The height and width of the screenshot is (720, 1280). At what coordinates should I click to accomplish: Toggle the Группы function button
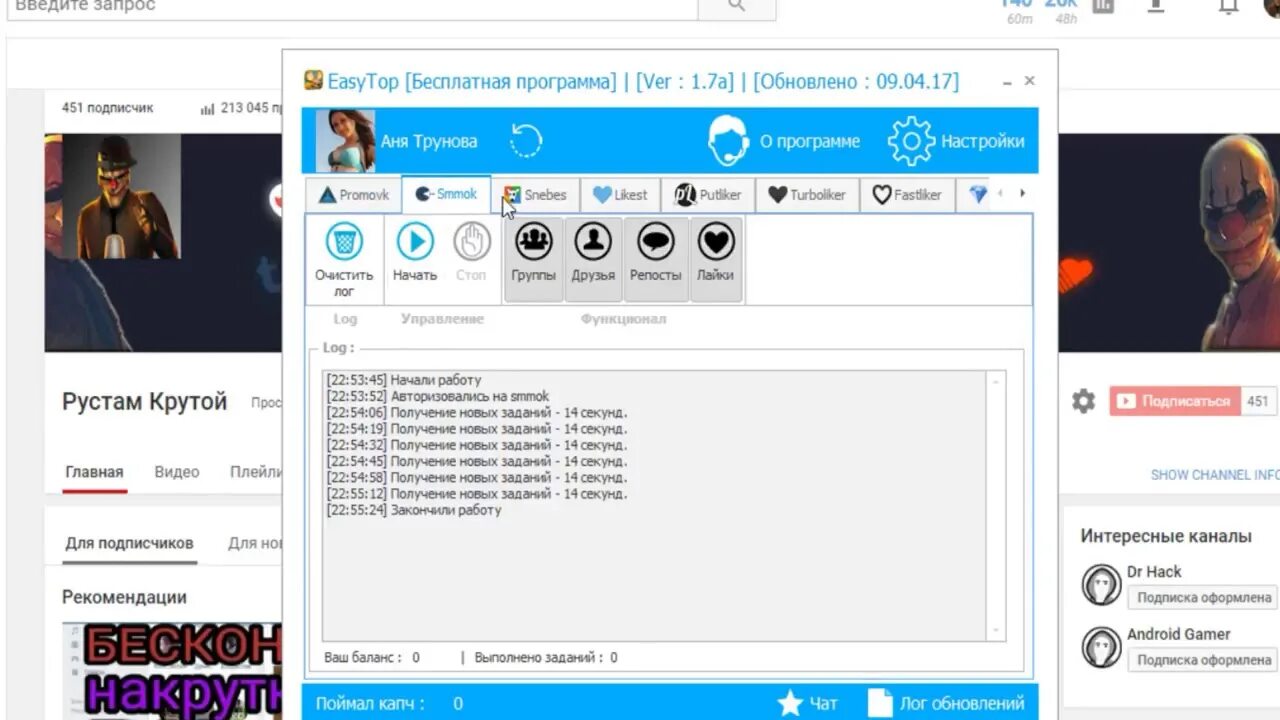[x=533, y=259]
